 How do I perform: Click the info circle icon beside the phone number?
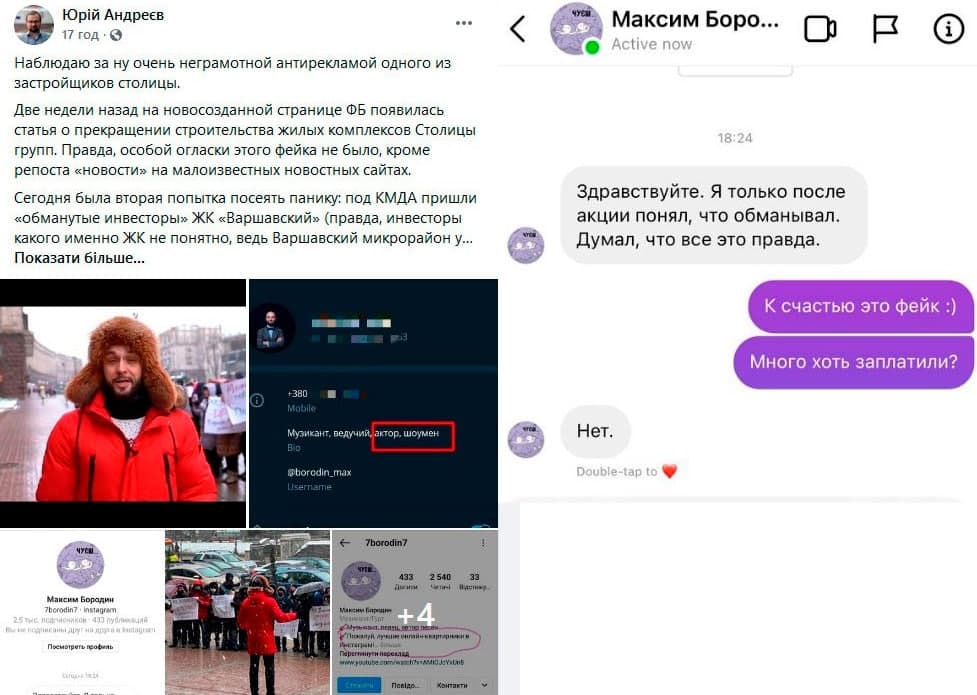(257, 400)
